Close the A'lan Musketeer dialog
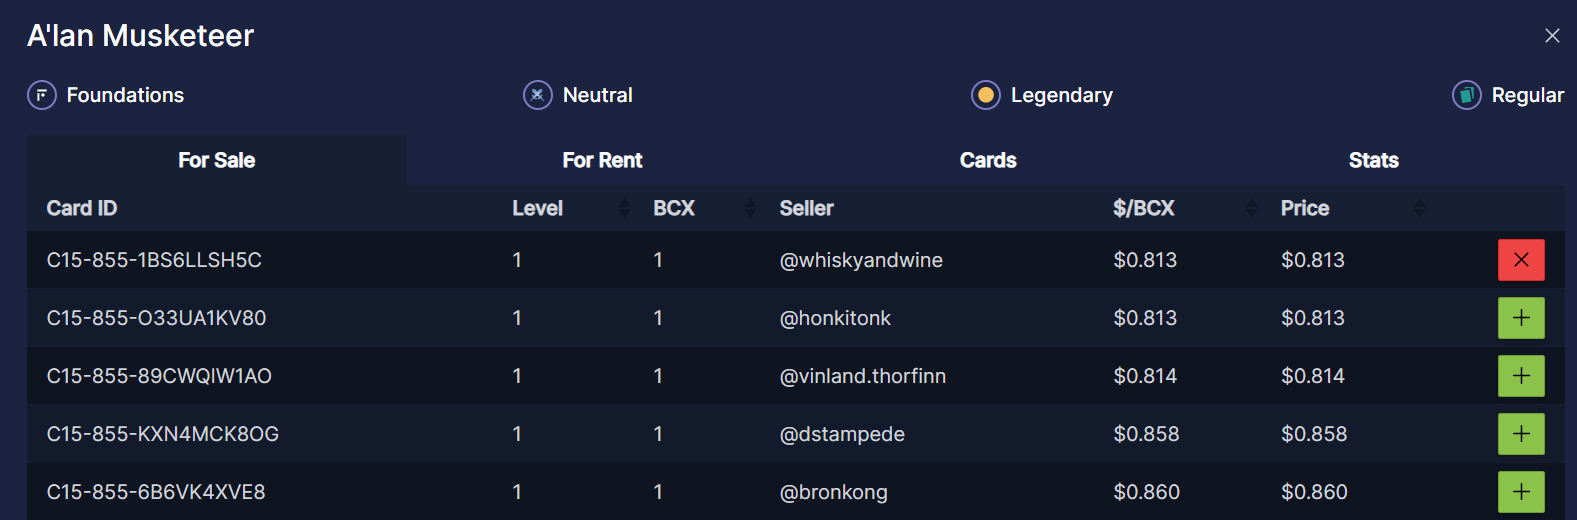 click(1552, 36)
